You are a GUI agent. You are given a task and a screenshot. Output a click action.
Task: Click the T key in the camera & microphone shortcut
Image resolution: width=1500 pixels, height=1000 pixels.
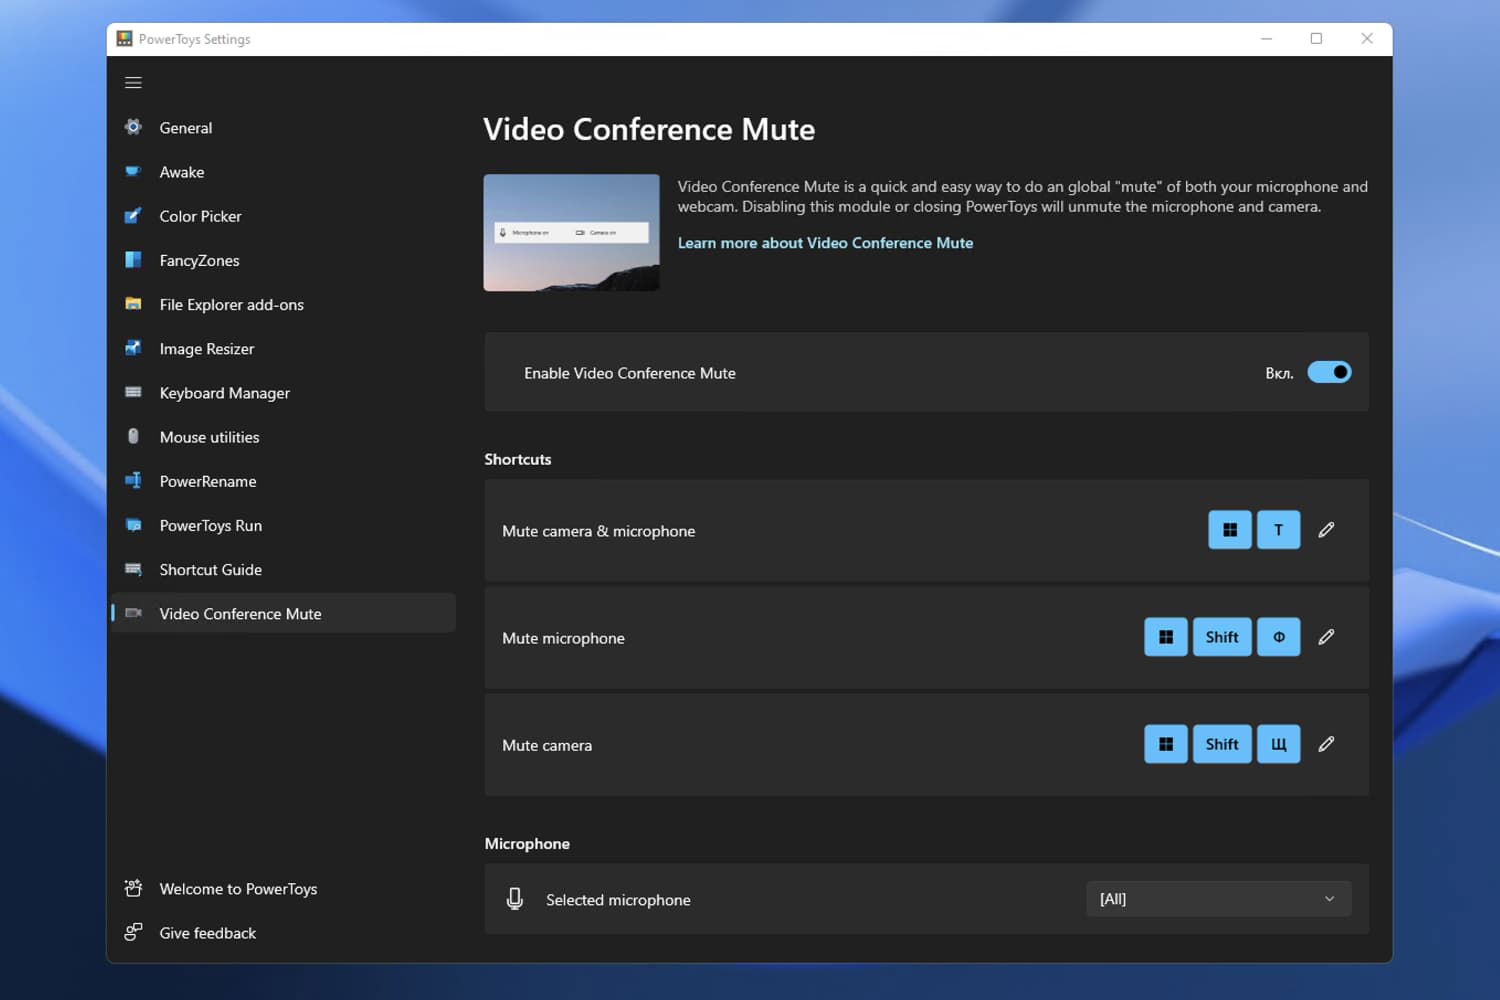click(x=1278, y=530)
